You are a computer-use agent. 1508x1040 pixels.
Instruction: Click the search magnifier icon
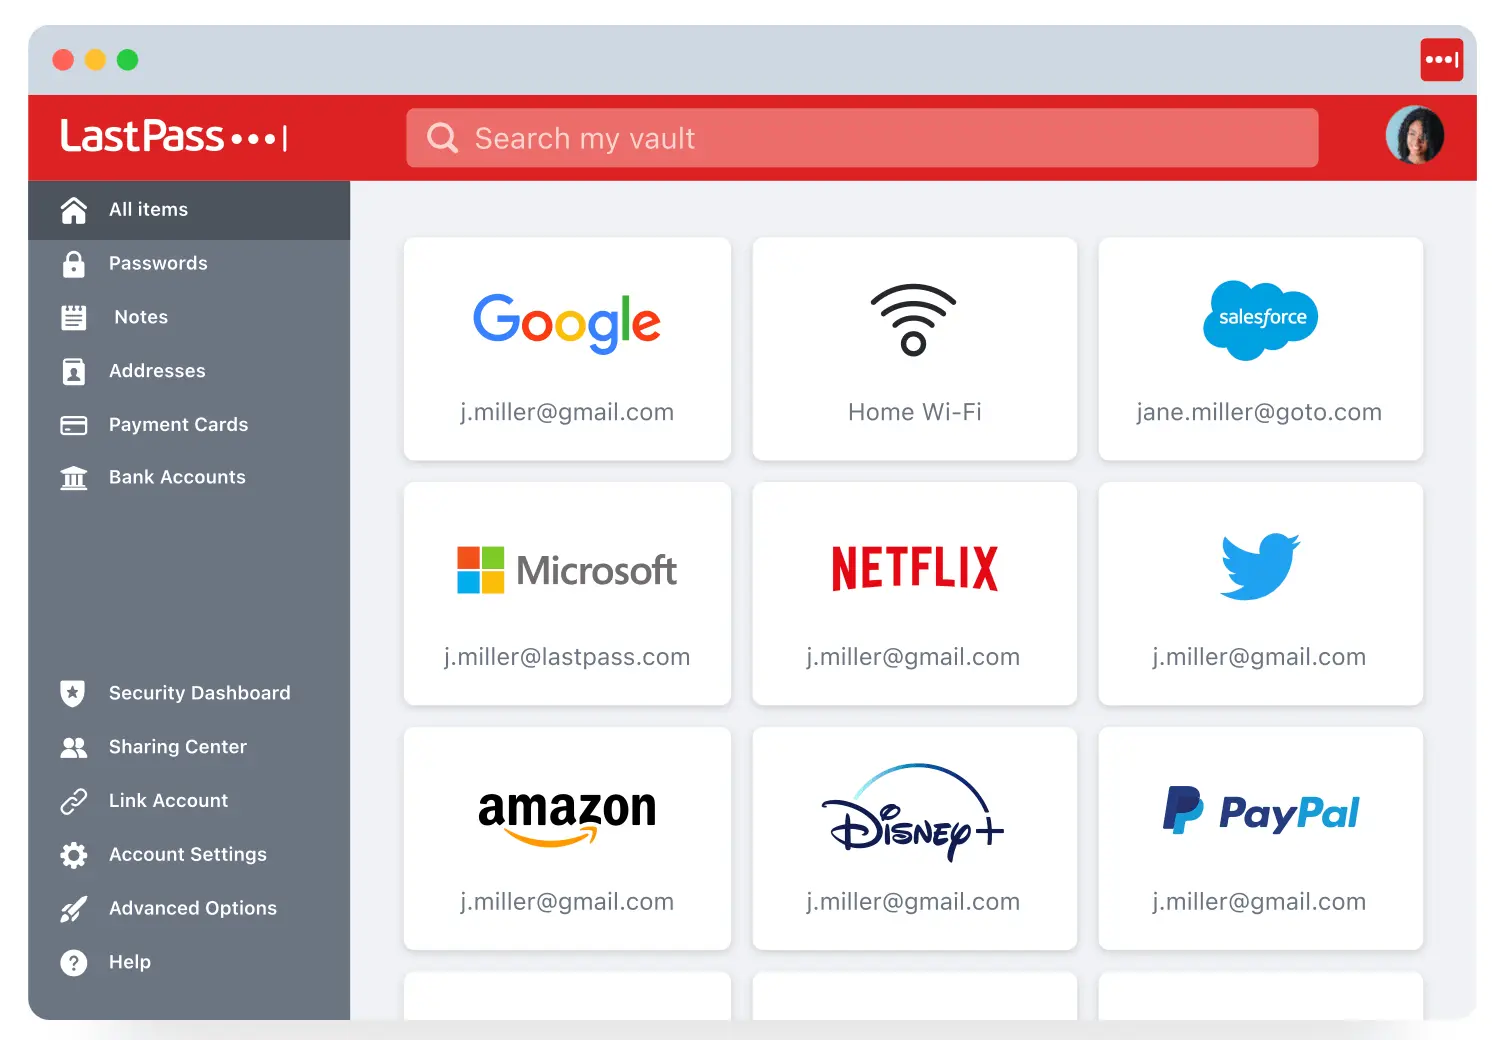coord(441,138)
